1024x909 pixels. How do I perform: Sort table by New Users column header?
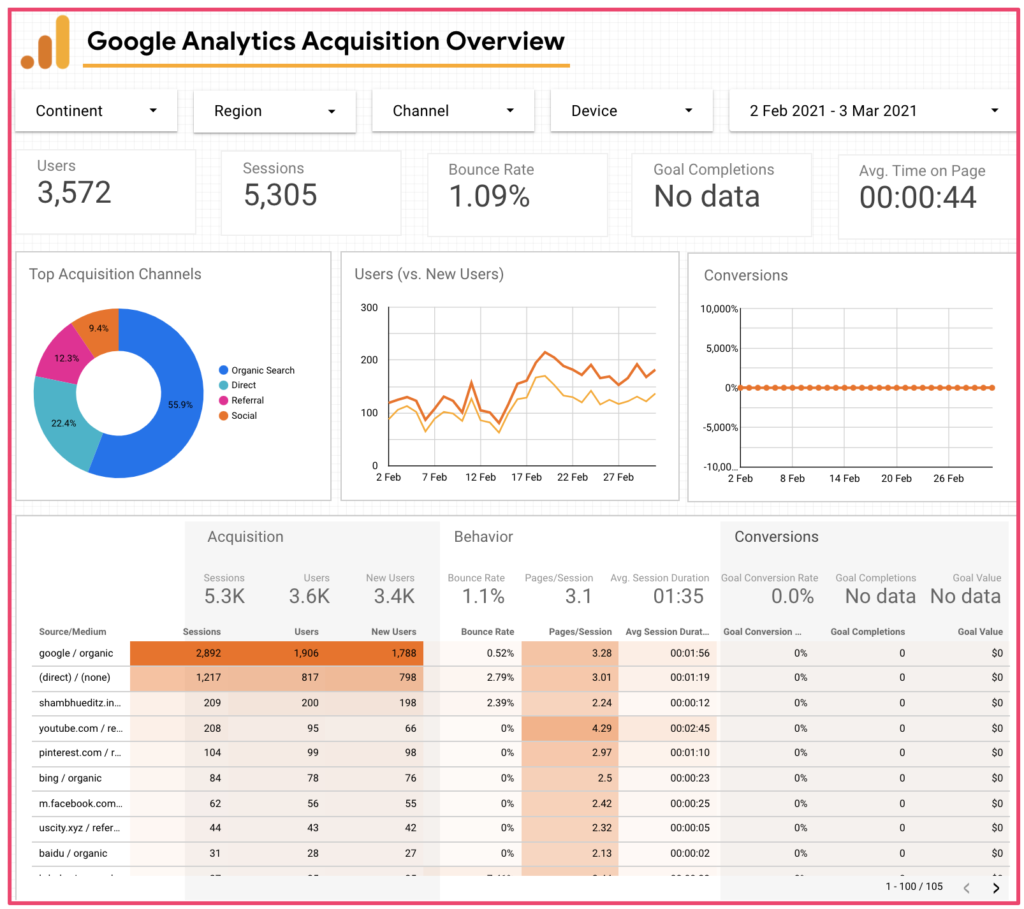[x=394, y=631]
